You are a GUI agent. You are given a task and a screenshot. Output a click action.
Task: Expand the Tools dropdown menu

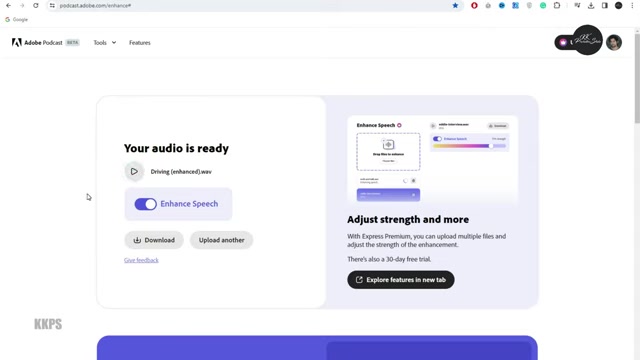(104, 42)
